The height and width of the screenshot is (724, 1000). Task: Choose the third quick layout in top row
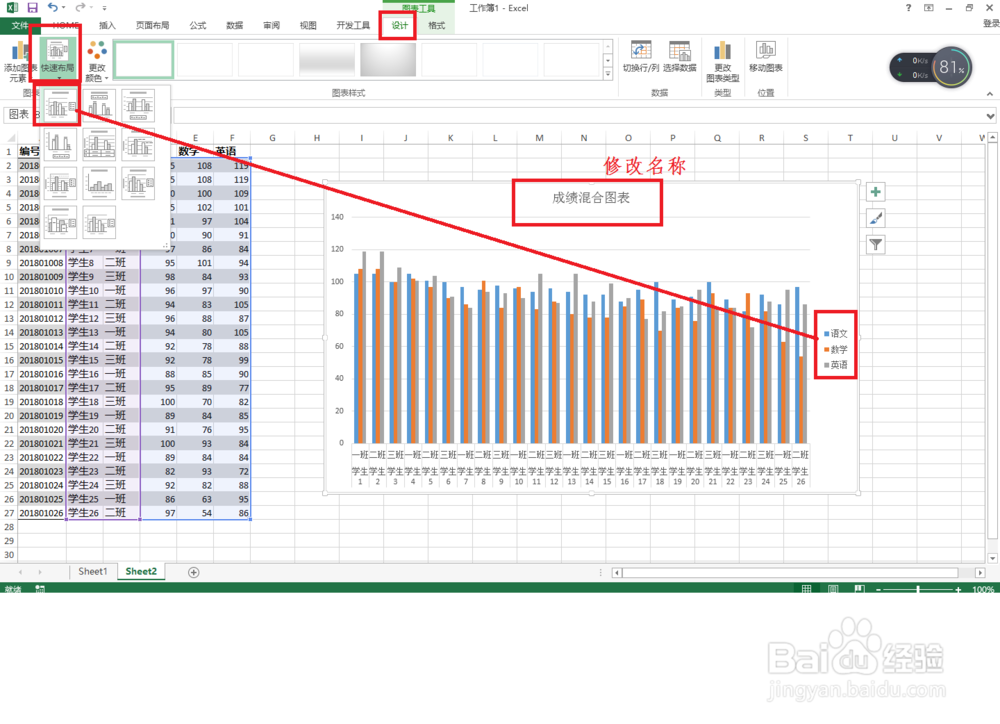tap(138, 106)
